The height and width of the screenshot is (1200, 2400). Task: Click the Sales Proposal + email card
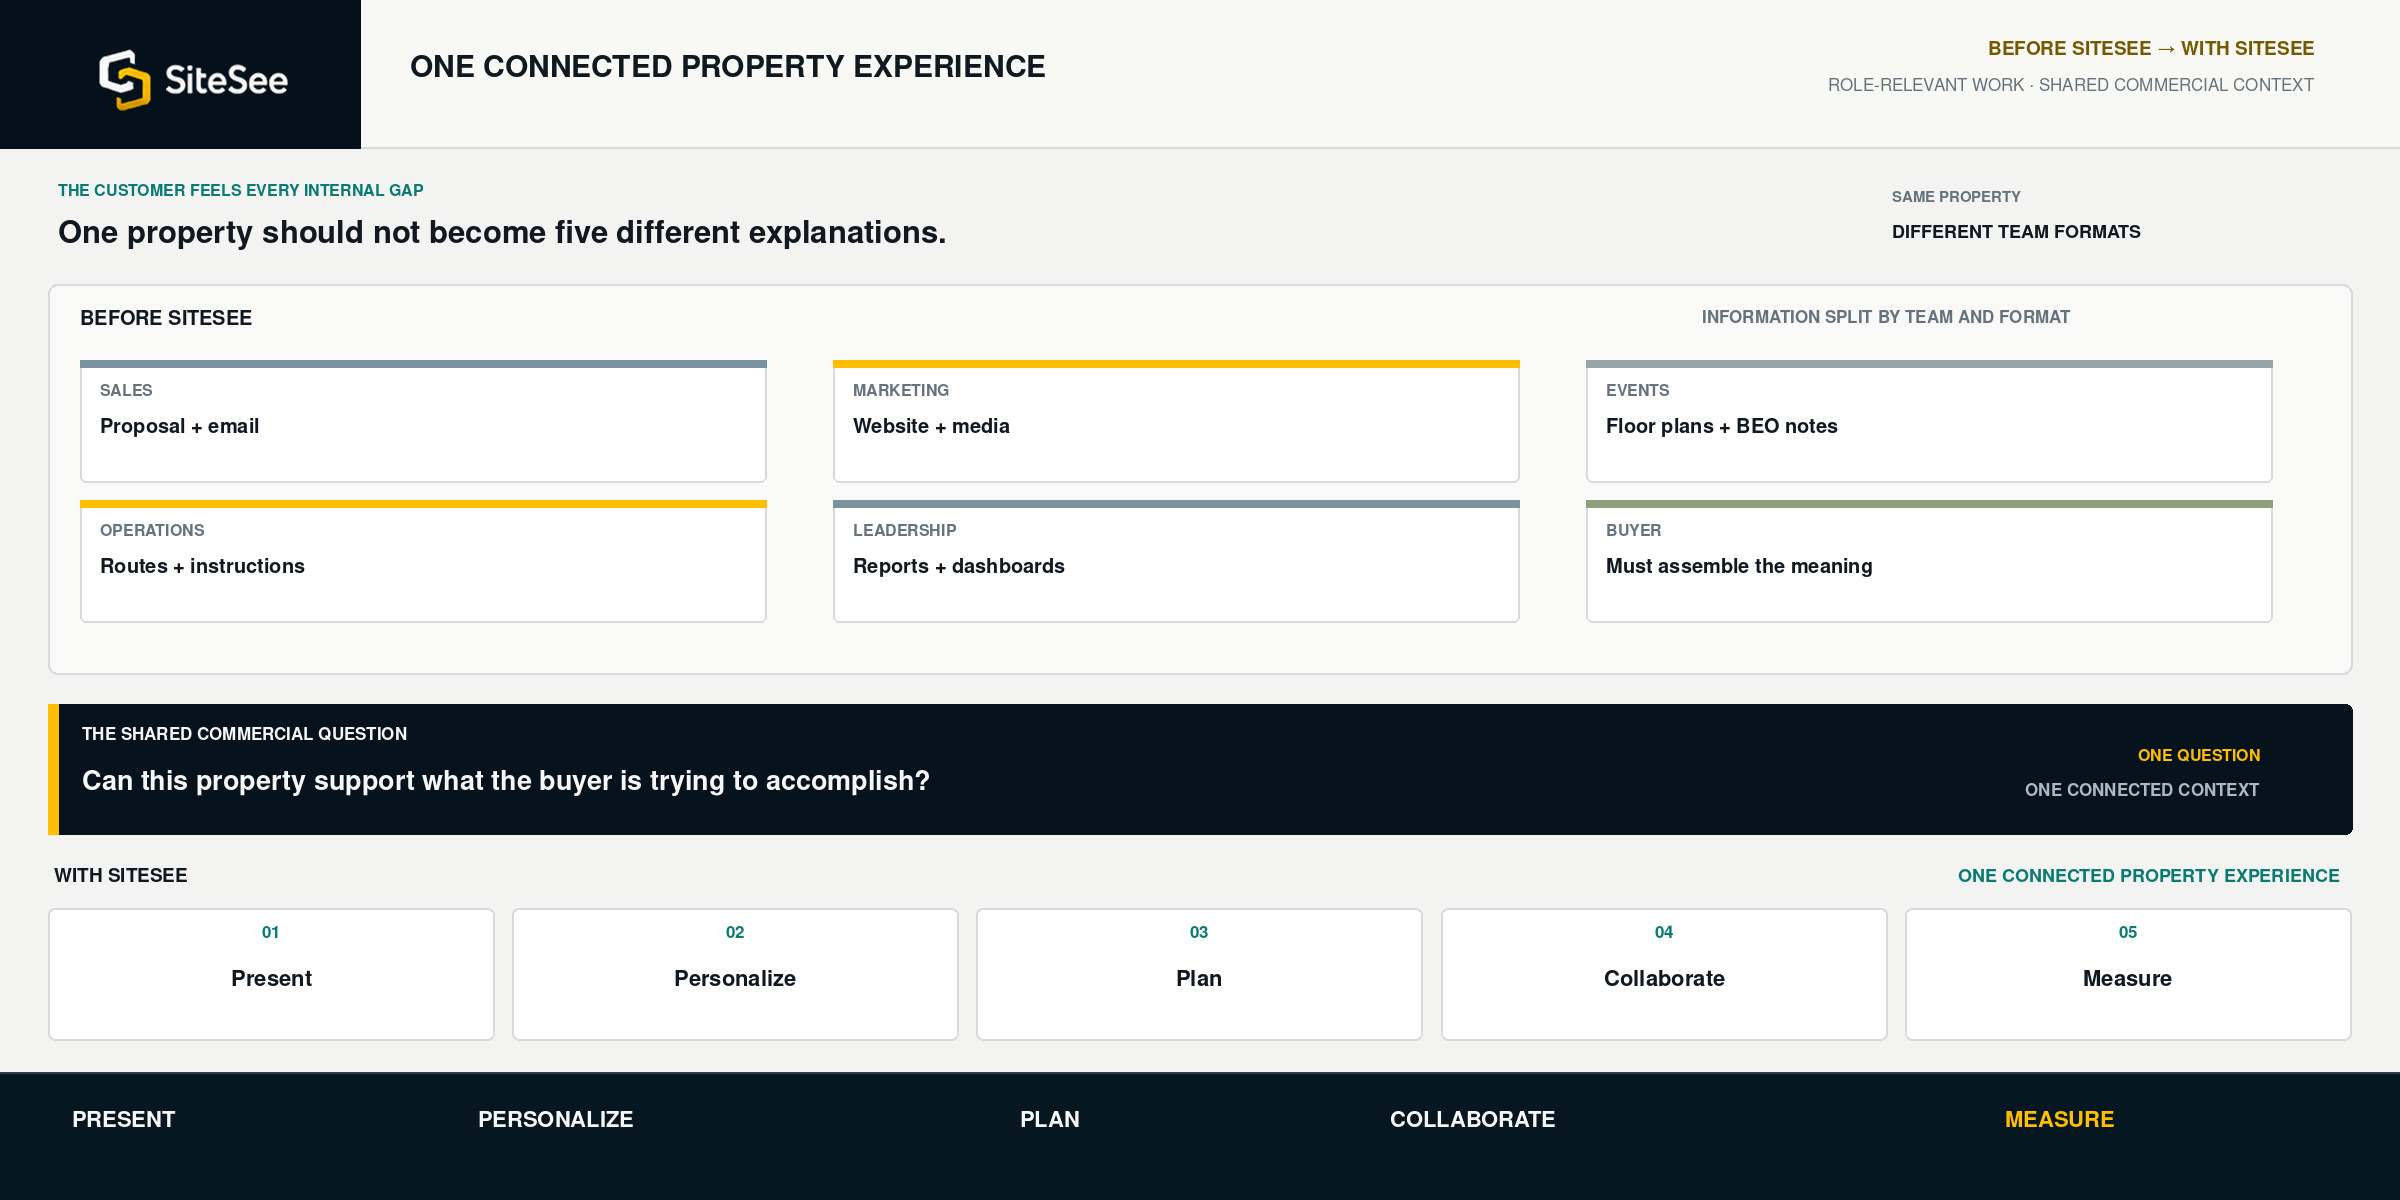pyautogui.click(x=423, y=421)
